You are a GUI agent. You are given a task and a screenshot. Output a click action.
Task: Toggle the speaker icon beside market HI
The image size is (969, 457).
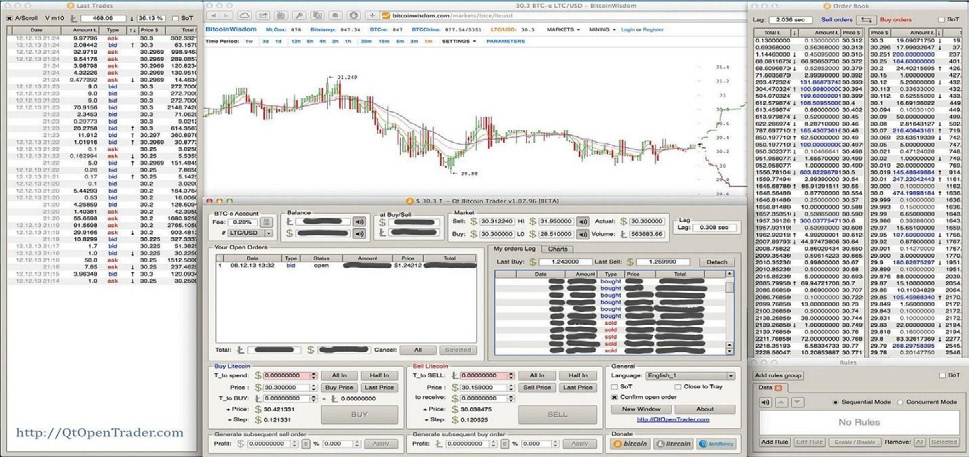pos(583,221)
